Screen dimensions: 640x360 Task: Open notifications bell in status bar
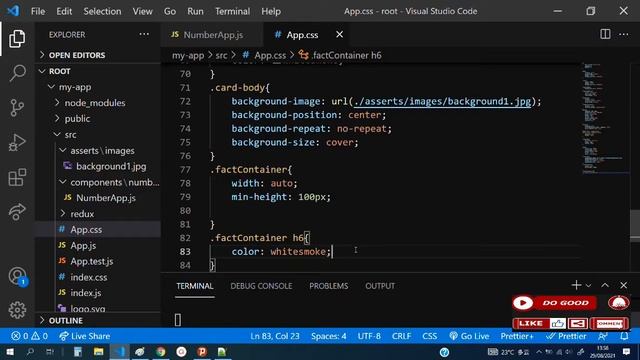(624, 336)
